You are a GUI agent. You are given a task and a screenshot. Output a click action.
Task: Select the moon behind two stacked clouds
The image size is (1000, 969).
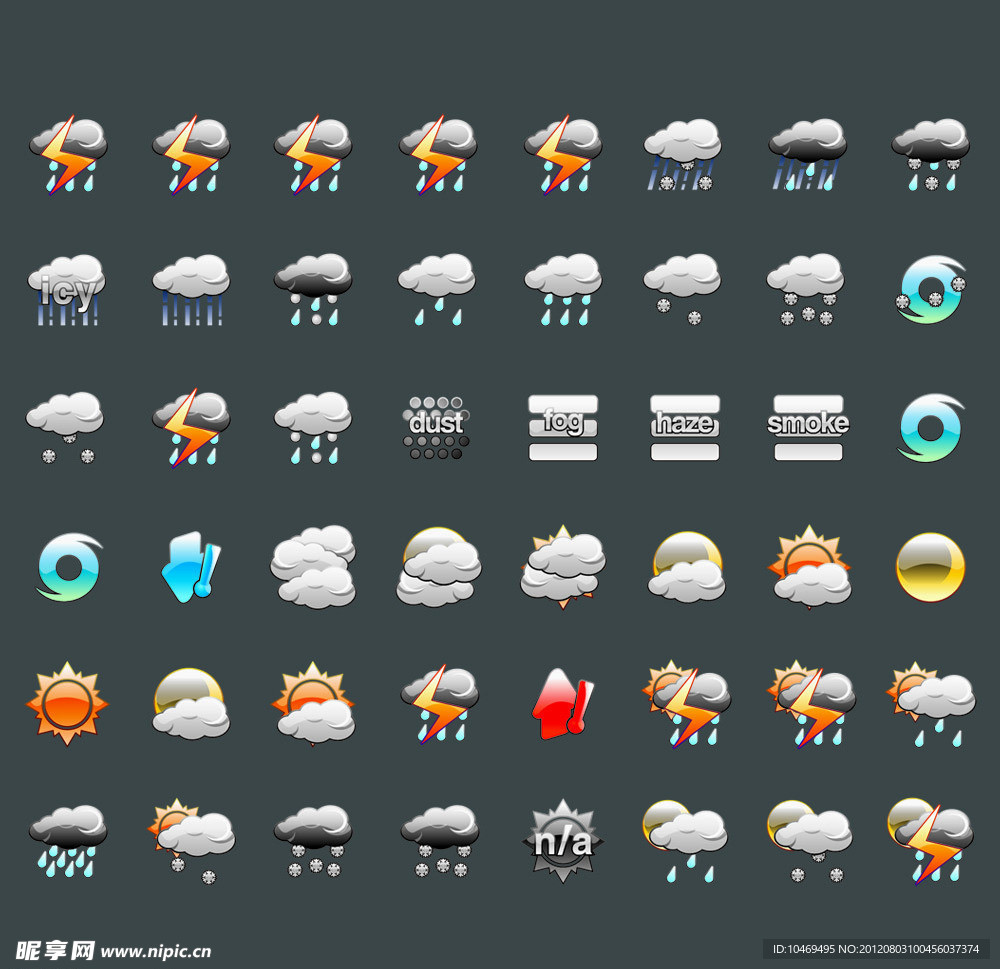click(x=437, y=567)
